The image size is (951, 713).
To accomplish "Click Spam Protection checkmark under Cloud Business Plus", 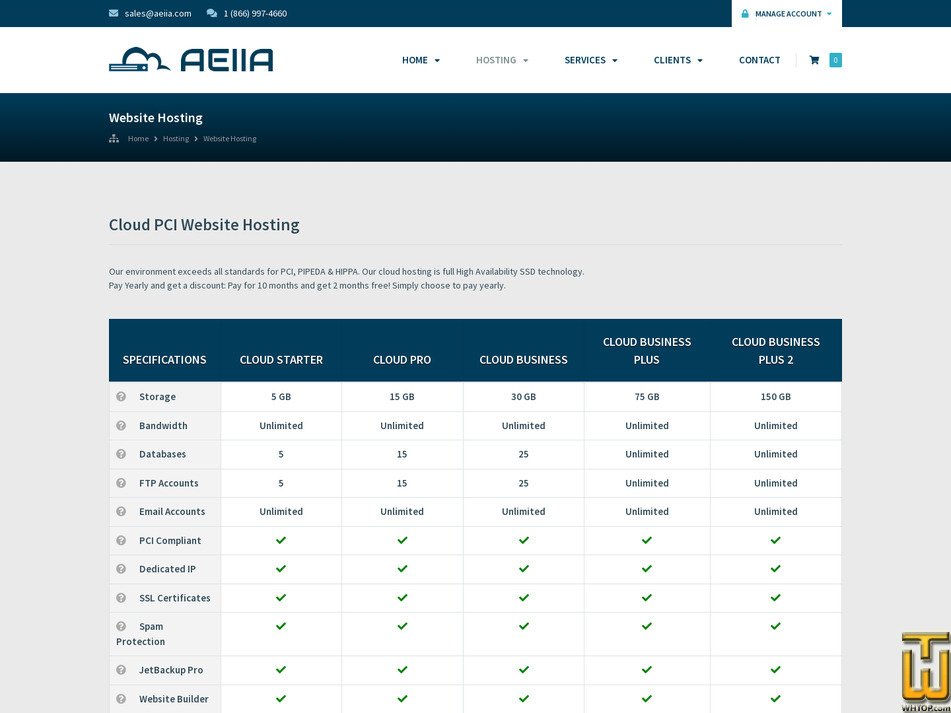I will pos(647,626).
